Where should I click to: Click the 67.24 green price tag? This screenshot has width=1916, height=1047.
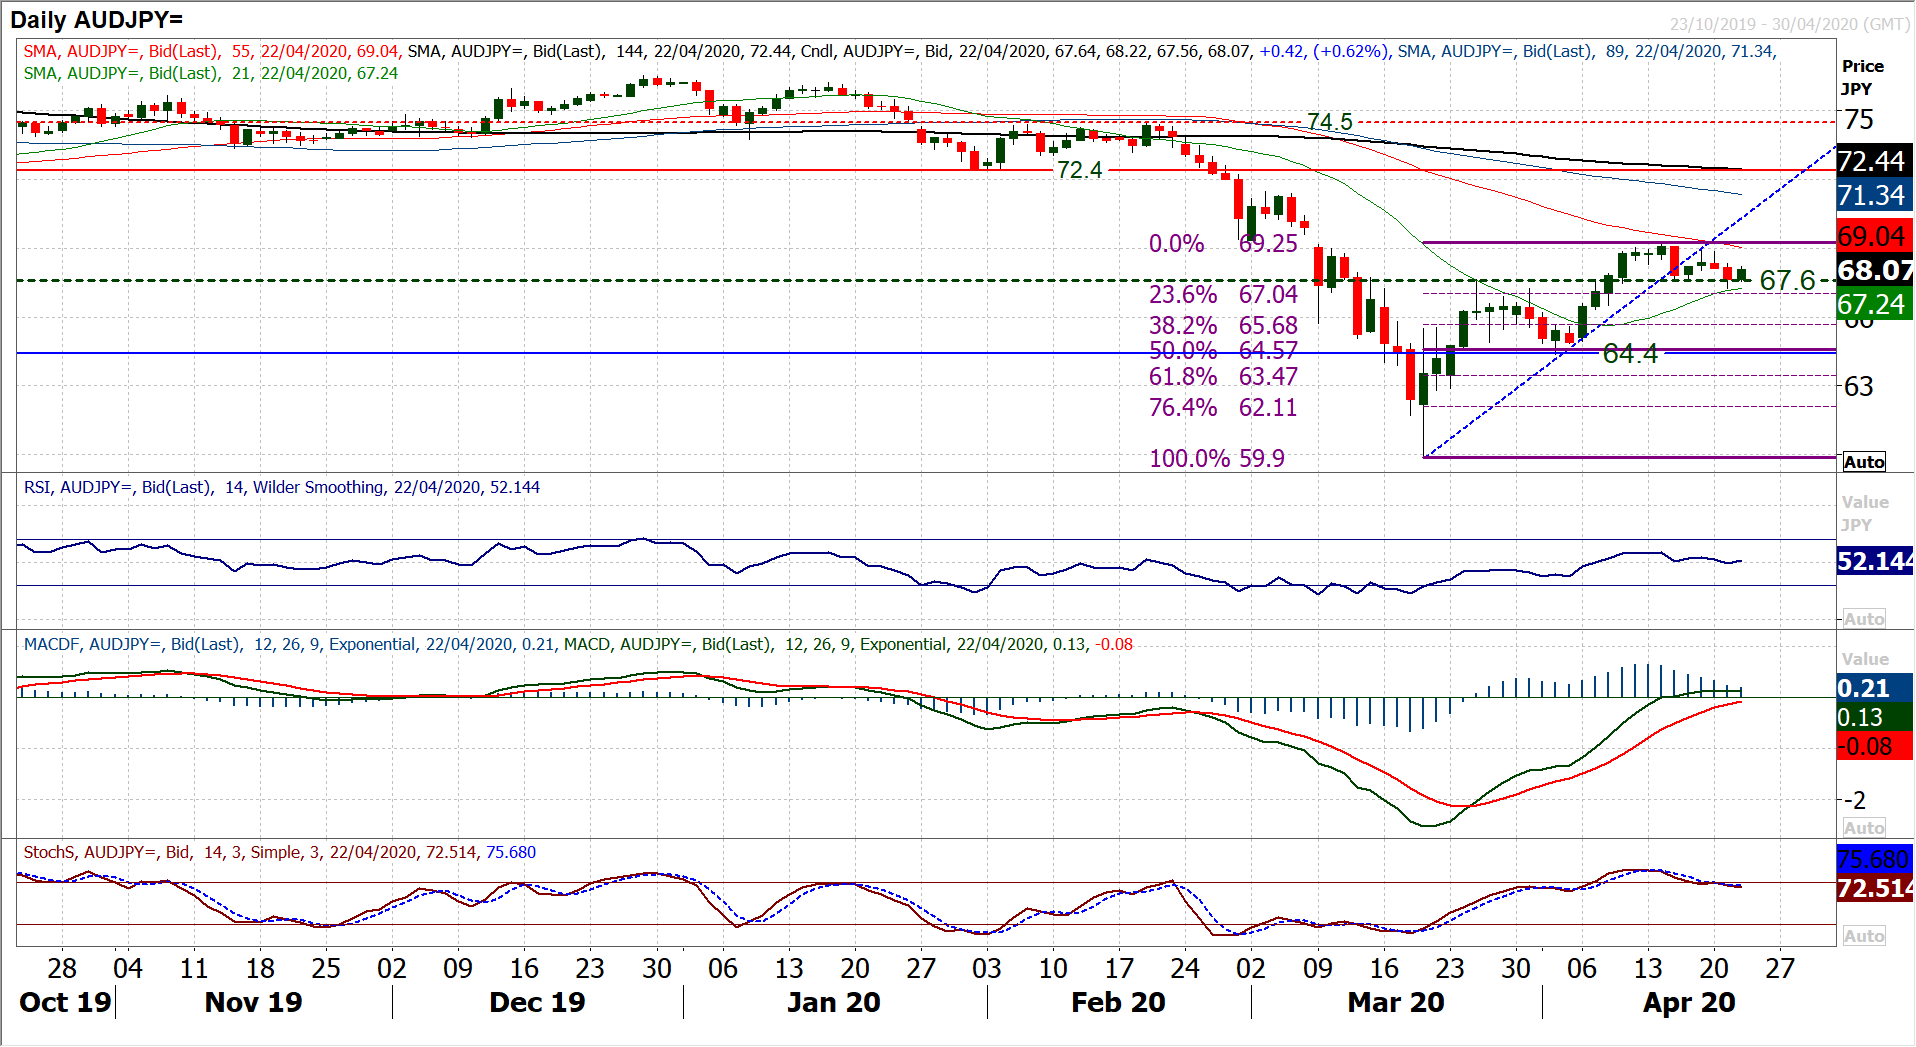tap(1874, 304)
